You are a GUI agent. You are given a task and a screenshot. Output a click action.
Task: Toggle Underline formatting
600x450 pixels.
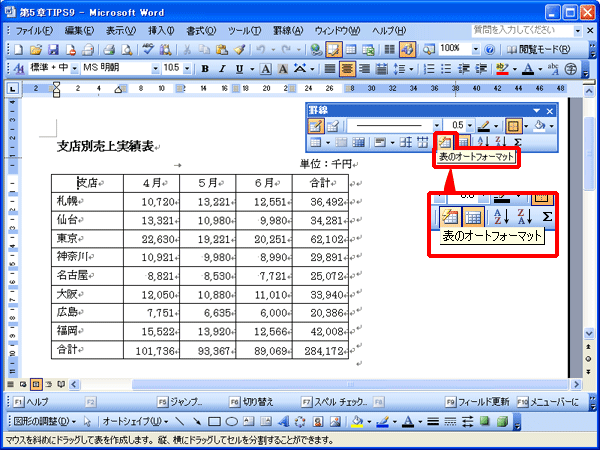pos(240,69)
